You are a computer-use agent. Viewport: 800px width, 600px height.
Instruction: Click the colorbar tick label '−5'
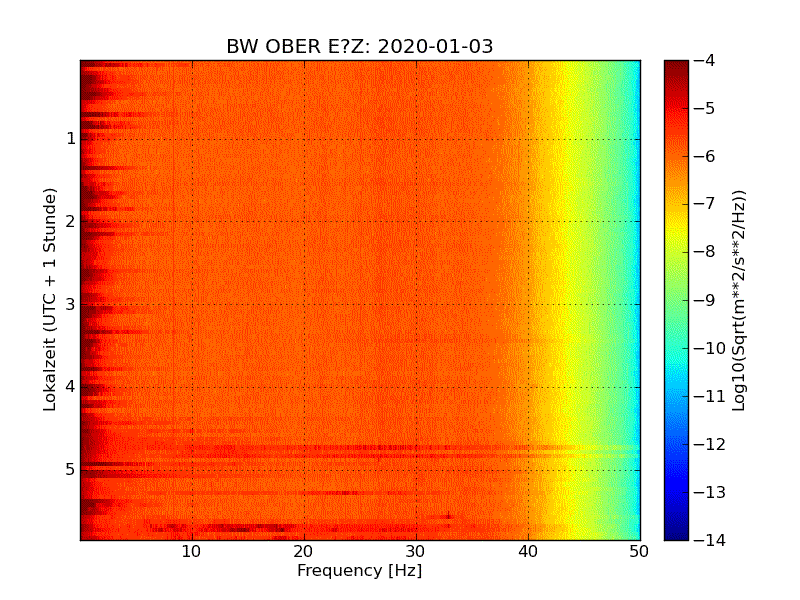pos(705,108)
